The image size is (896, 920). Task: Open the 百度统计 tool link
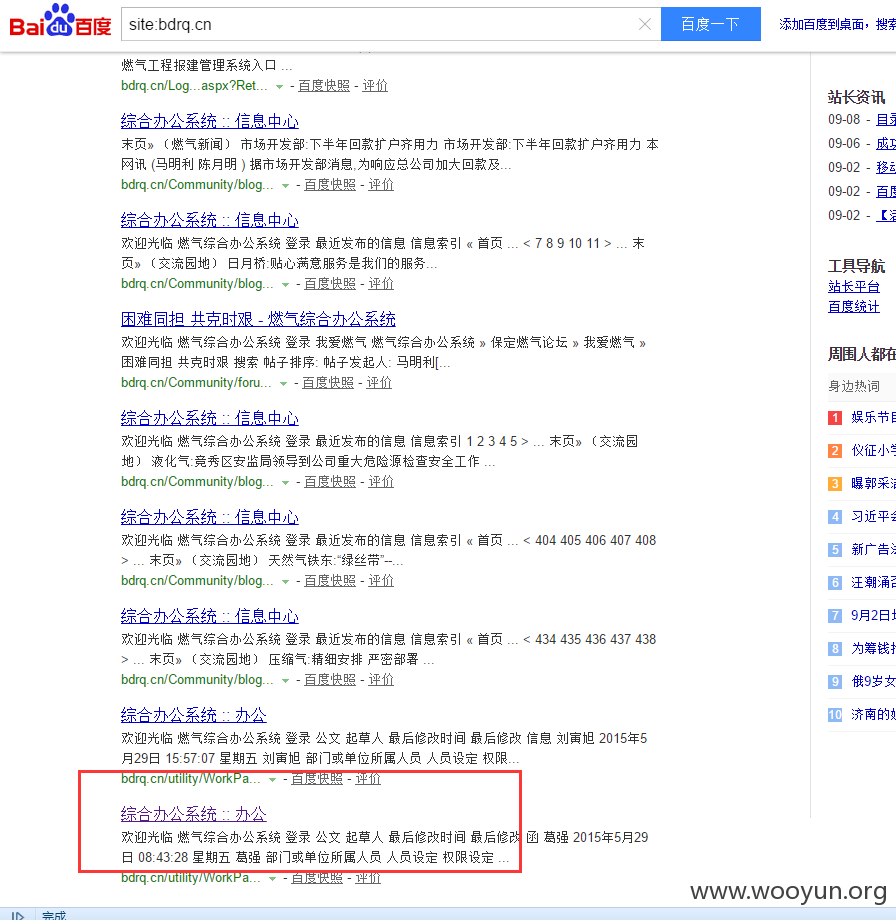coord(854,307)
